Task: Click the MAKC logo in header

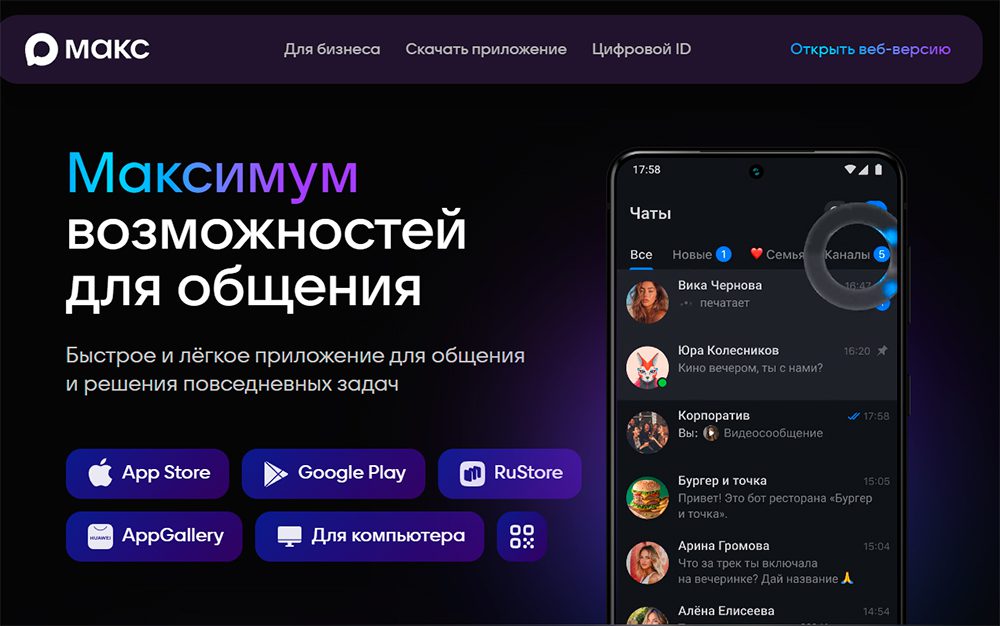Action: click(x=87, y=49)
